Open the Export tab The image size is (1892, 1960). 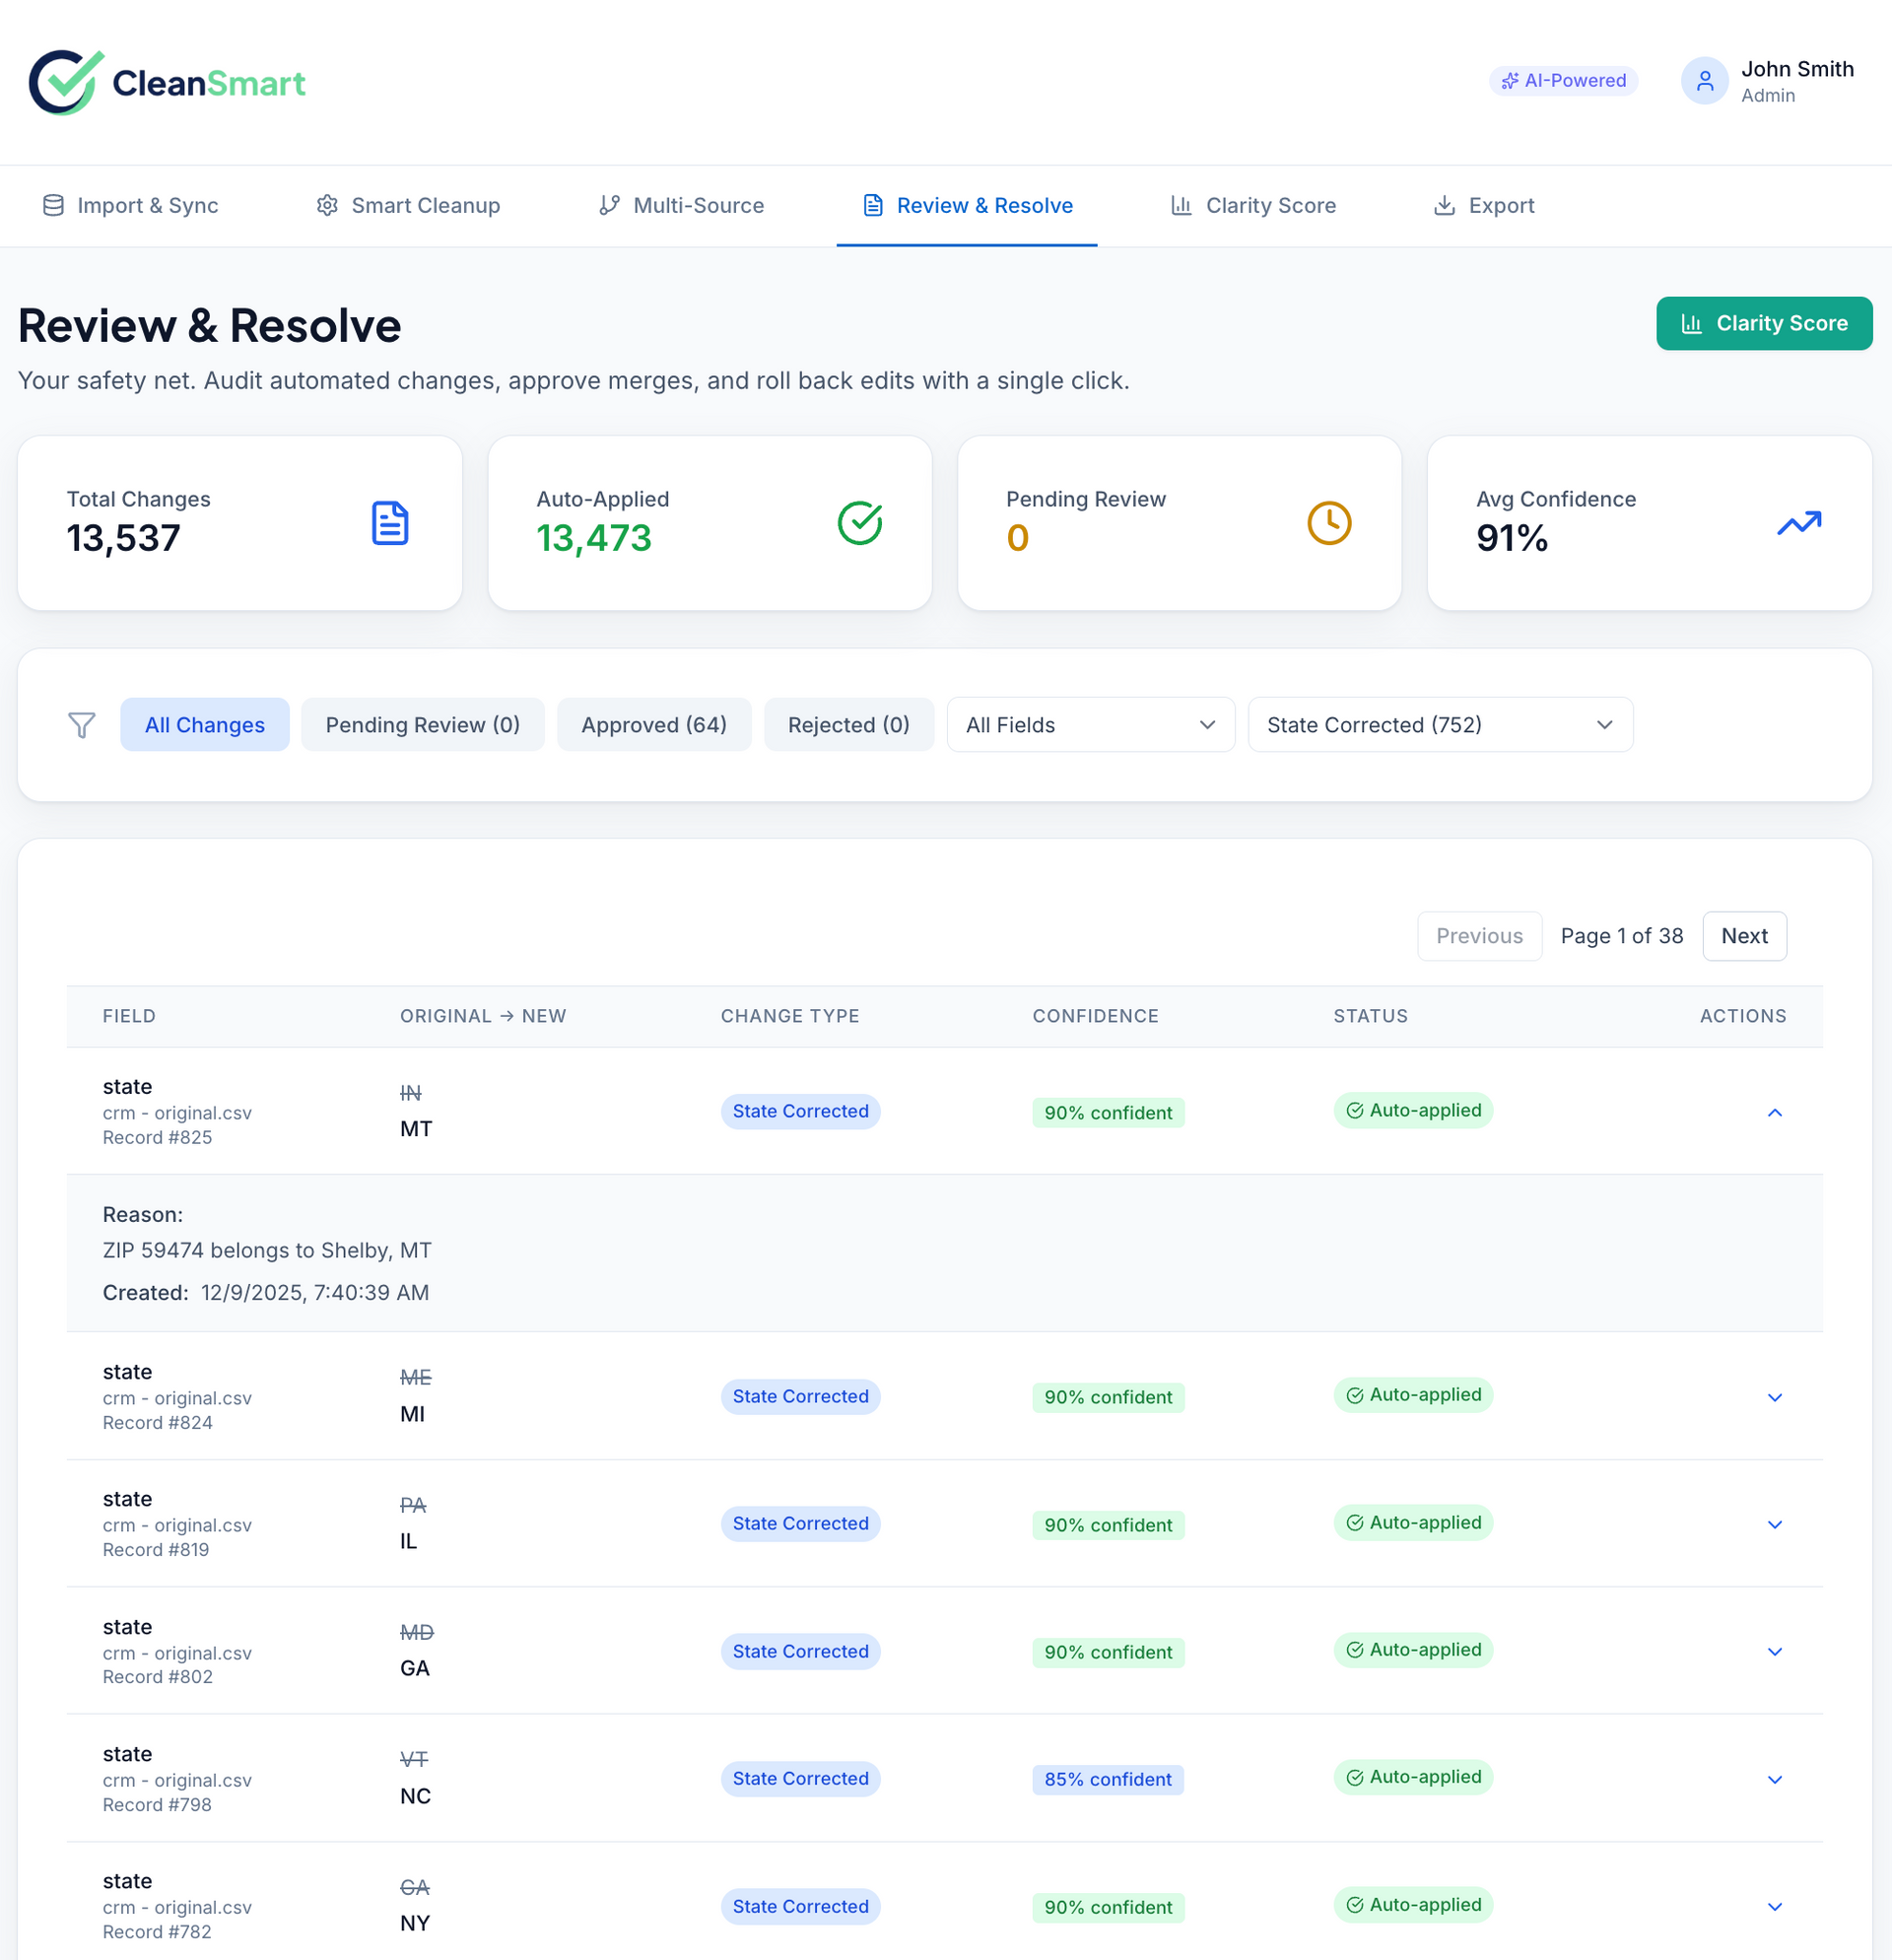click(1484, 206)
